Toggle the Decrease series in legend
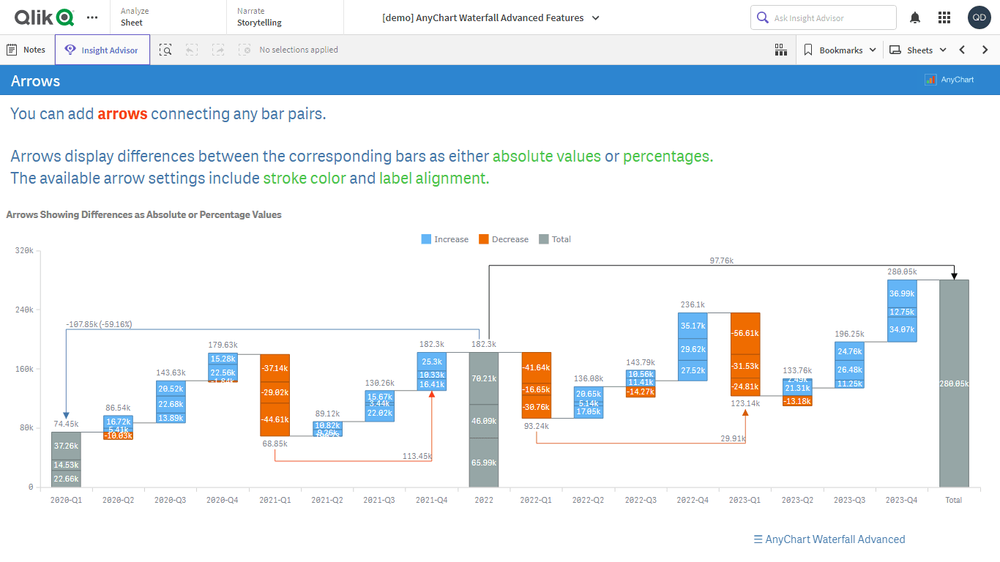This screenshot has width=1000, height=562. pos(503,239)
